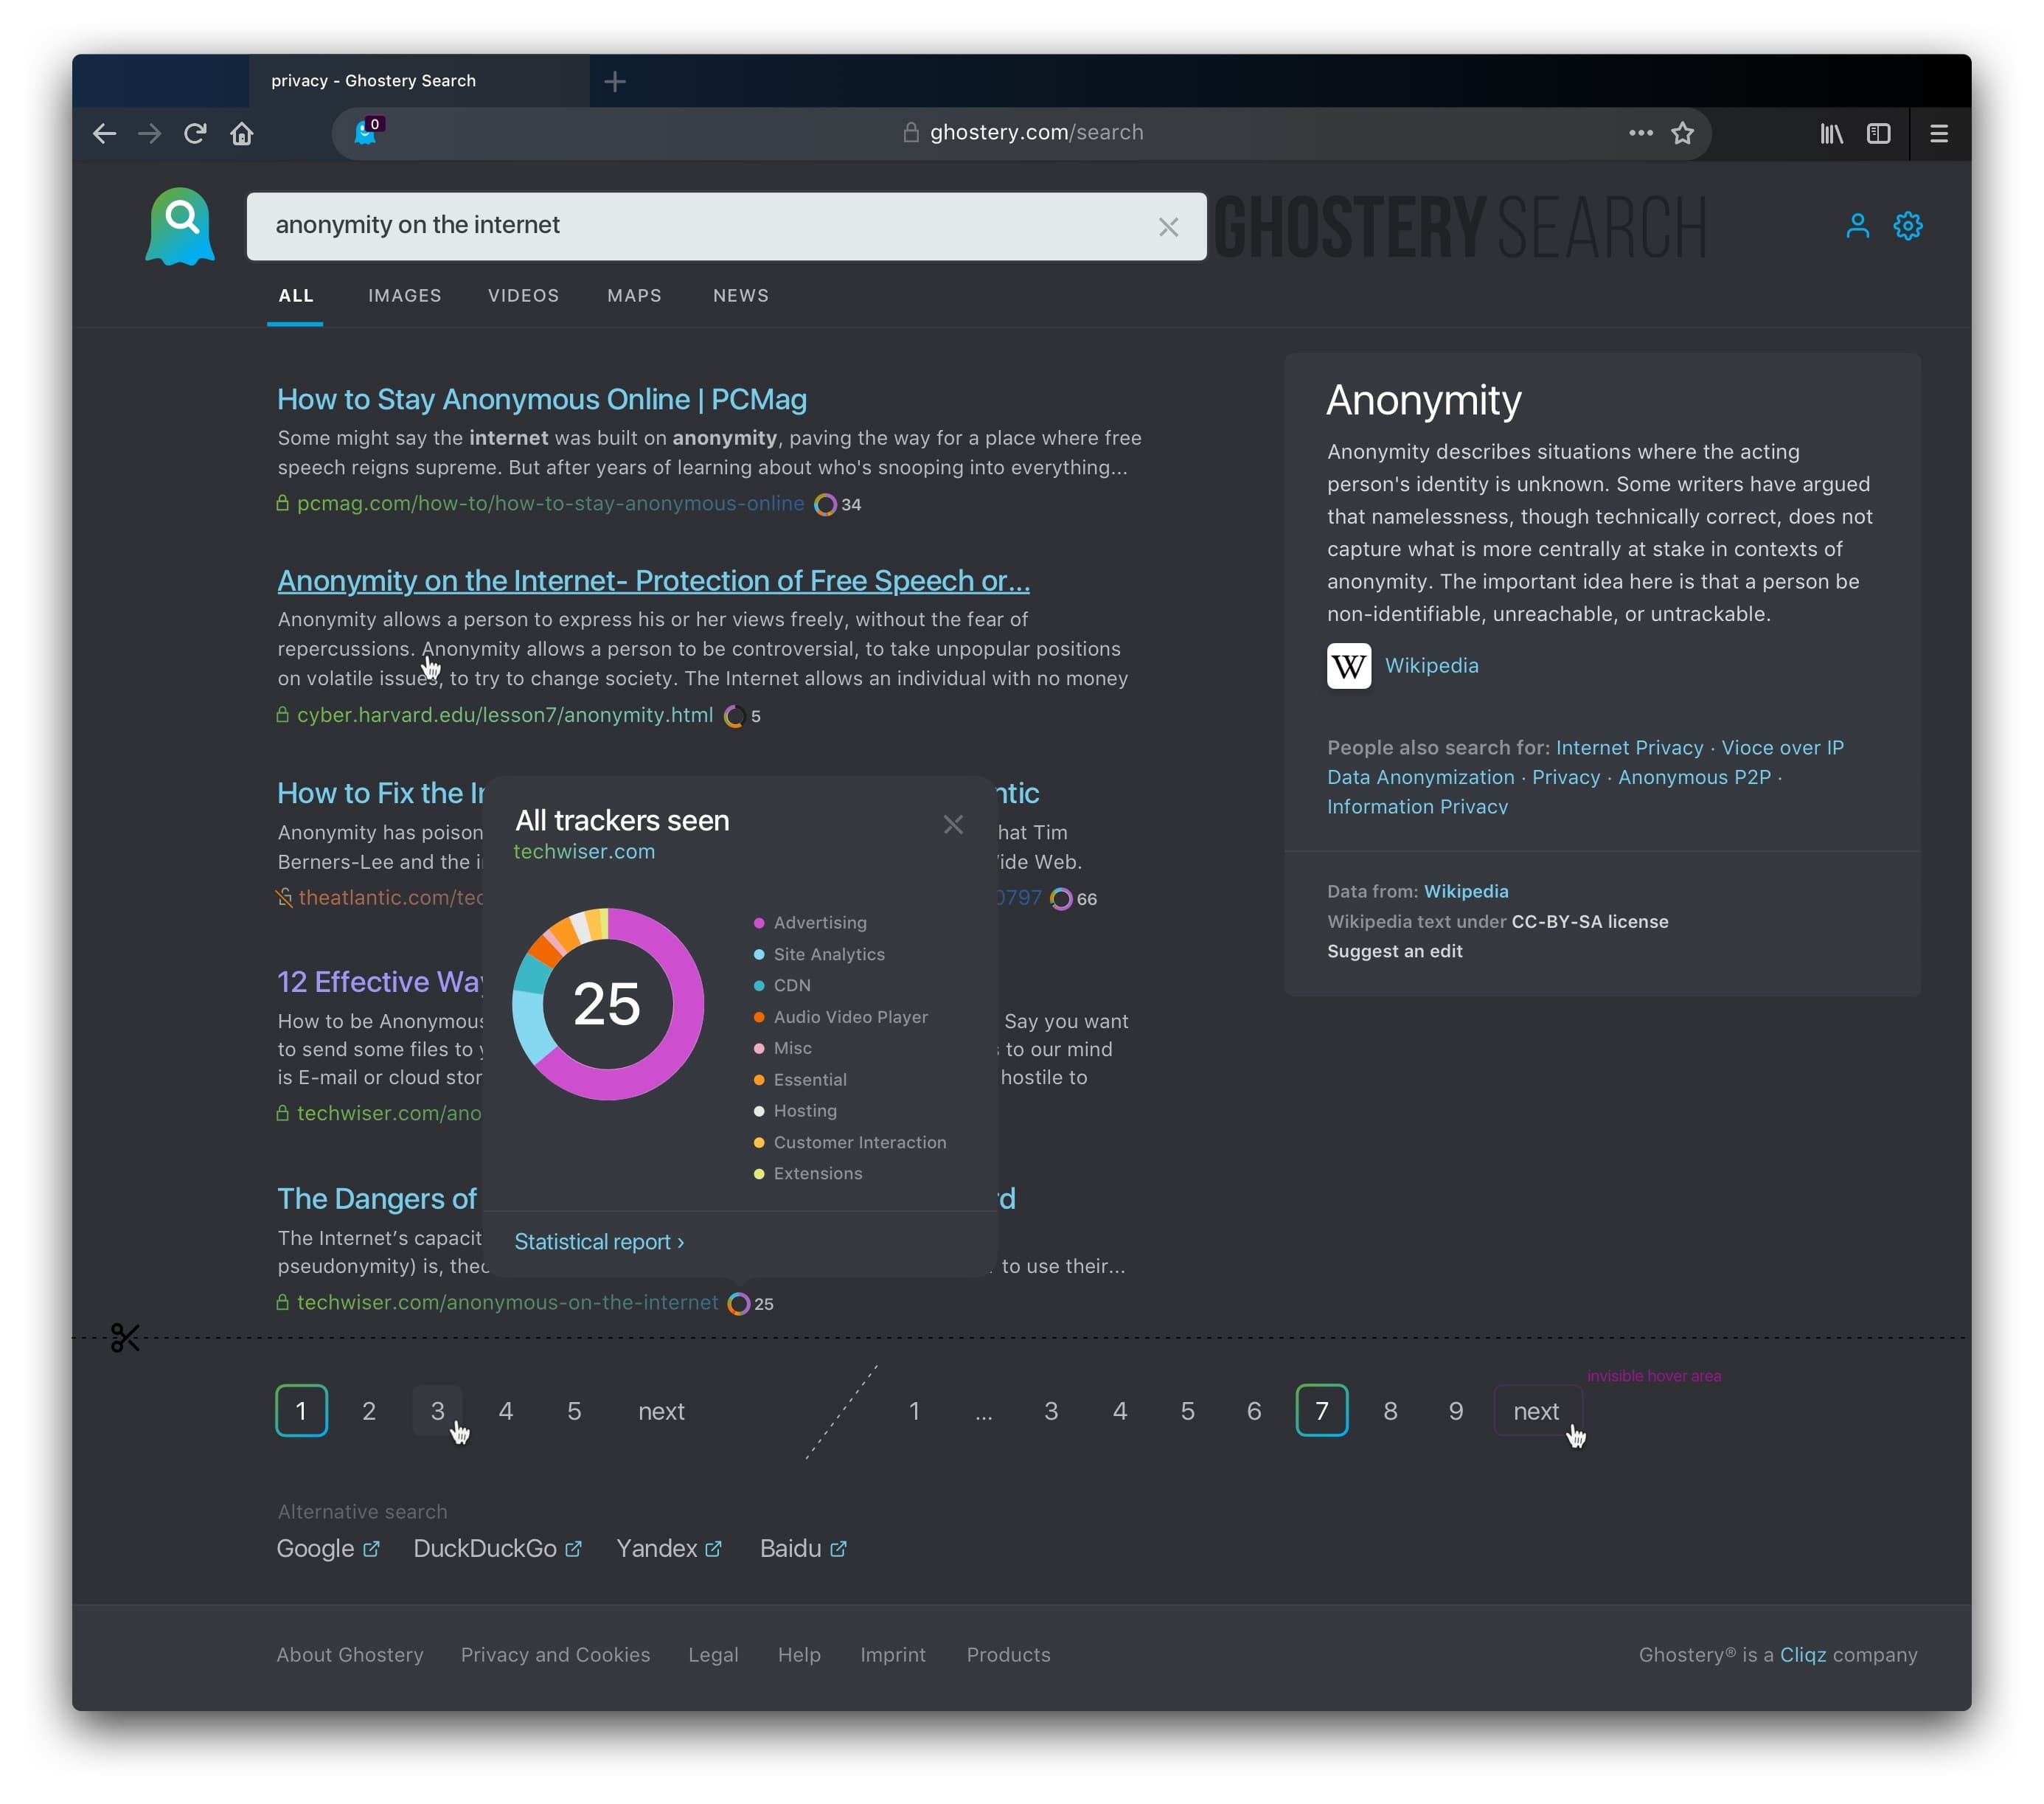Clear the search query with the X icon
The height and width of the screenshot is (1804, 2044).
(1168, 227)
